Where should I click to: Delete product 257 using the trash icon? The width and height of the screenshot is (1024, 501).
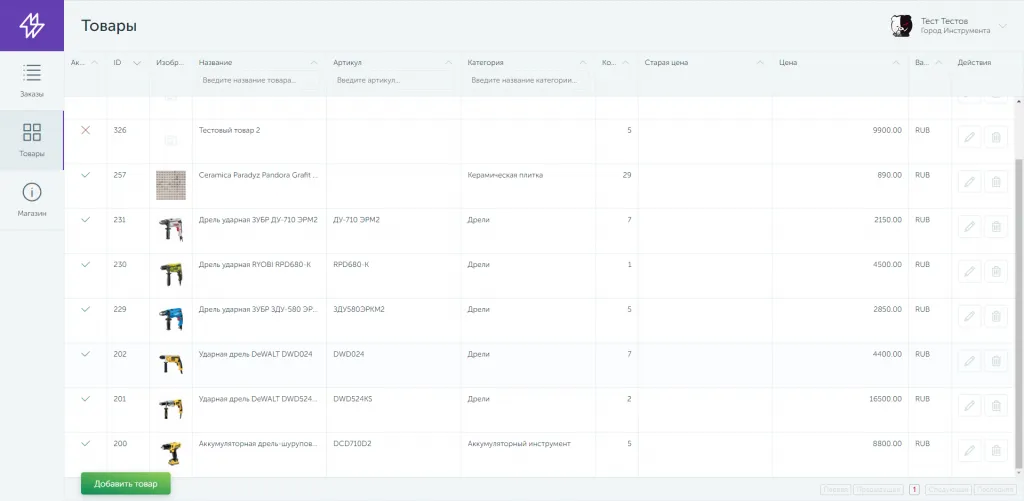(x=996, y=181)
